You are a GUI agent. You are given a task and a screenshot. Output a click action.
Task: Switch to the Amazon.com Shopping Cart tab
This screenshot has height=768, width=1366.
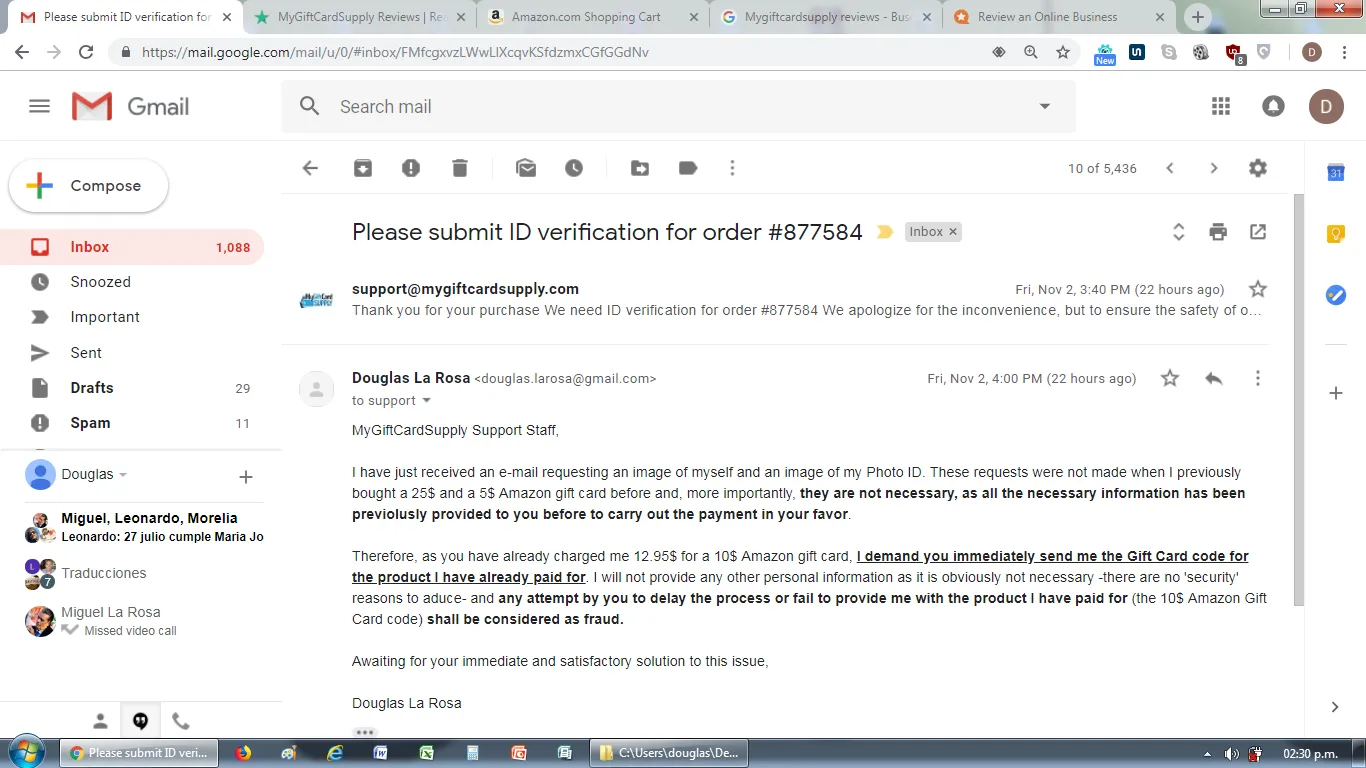(586, 17)
